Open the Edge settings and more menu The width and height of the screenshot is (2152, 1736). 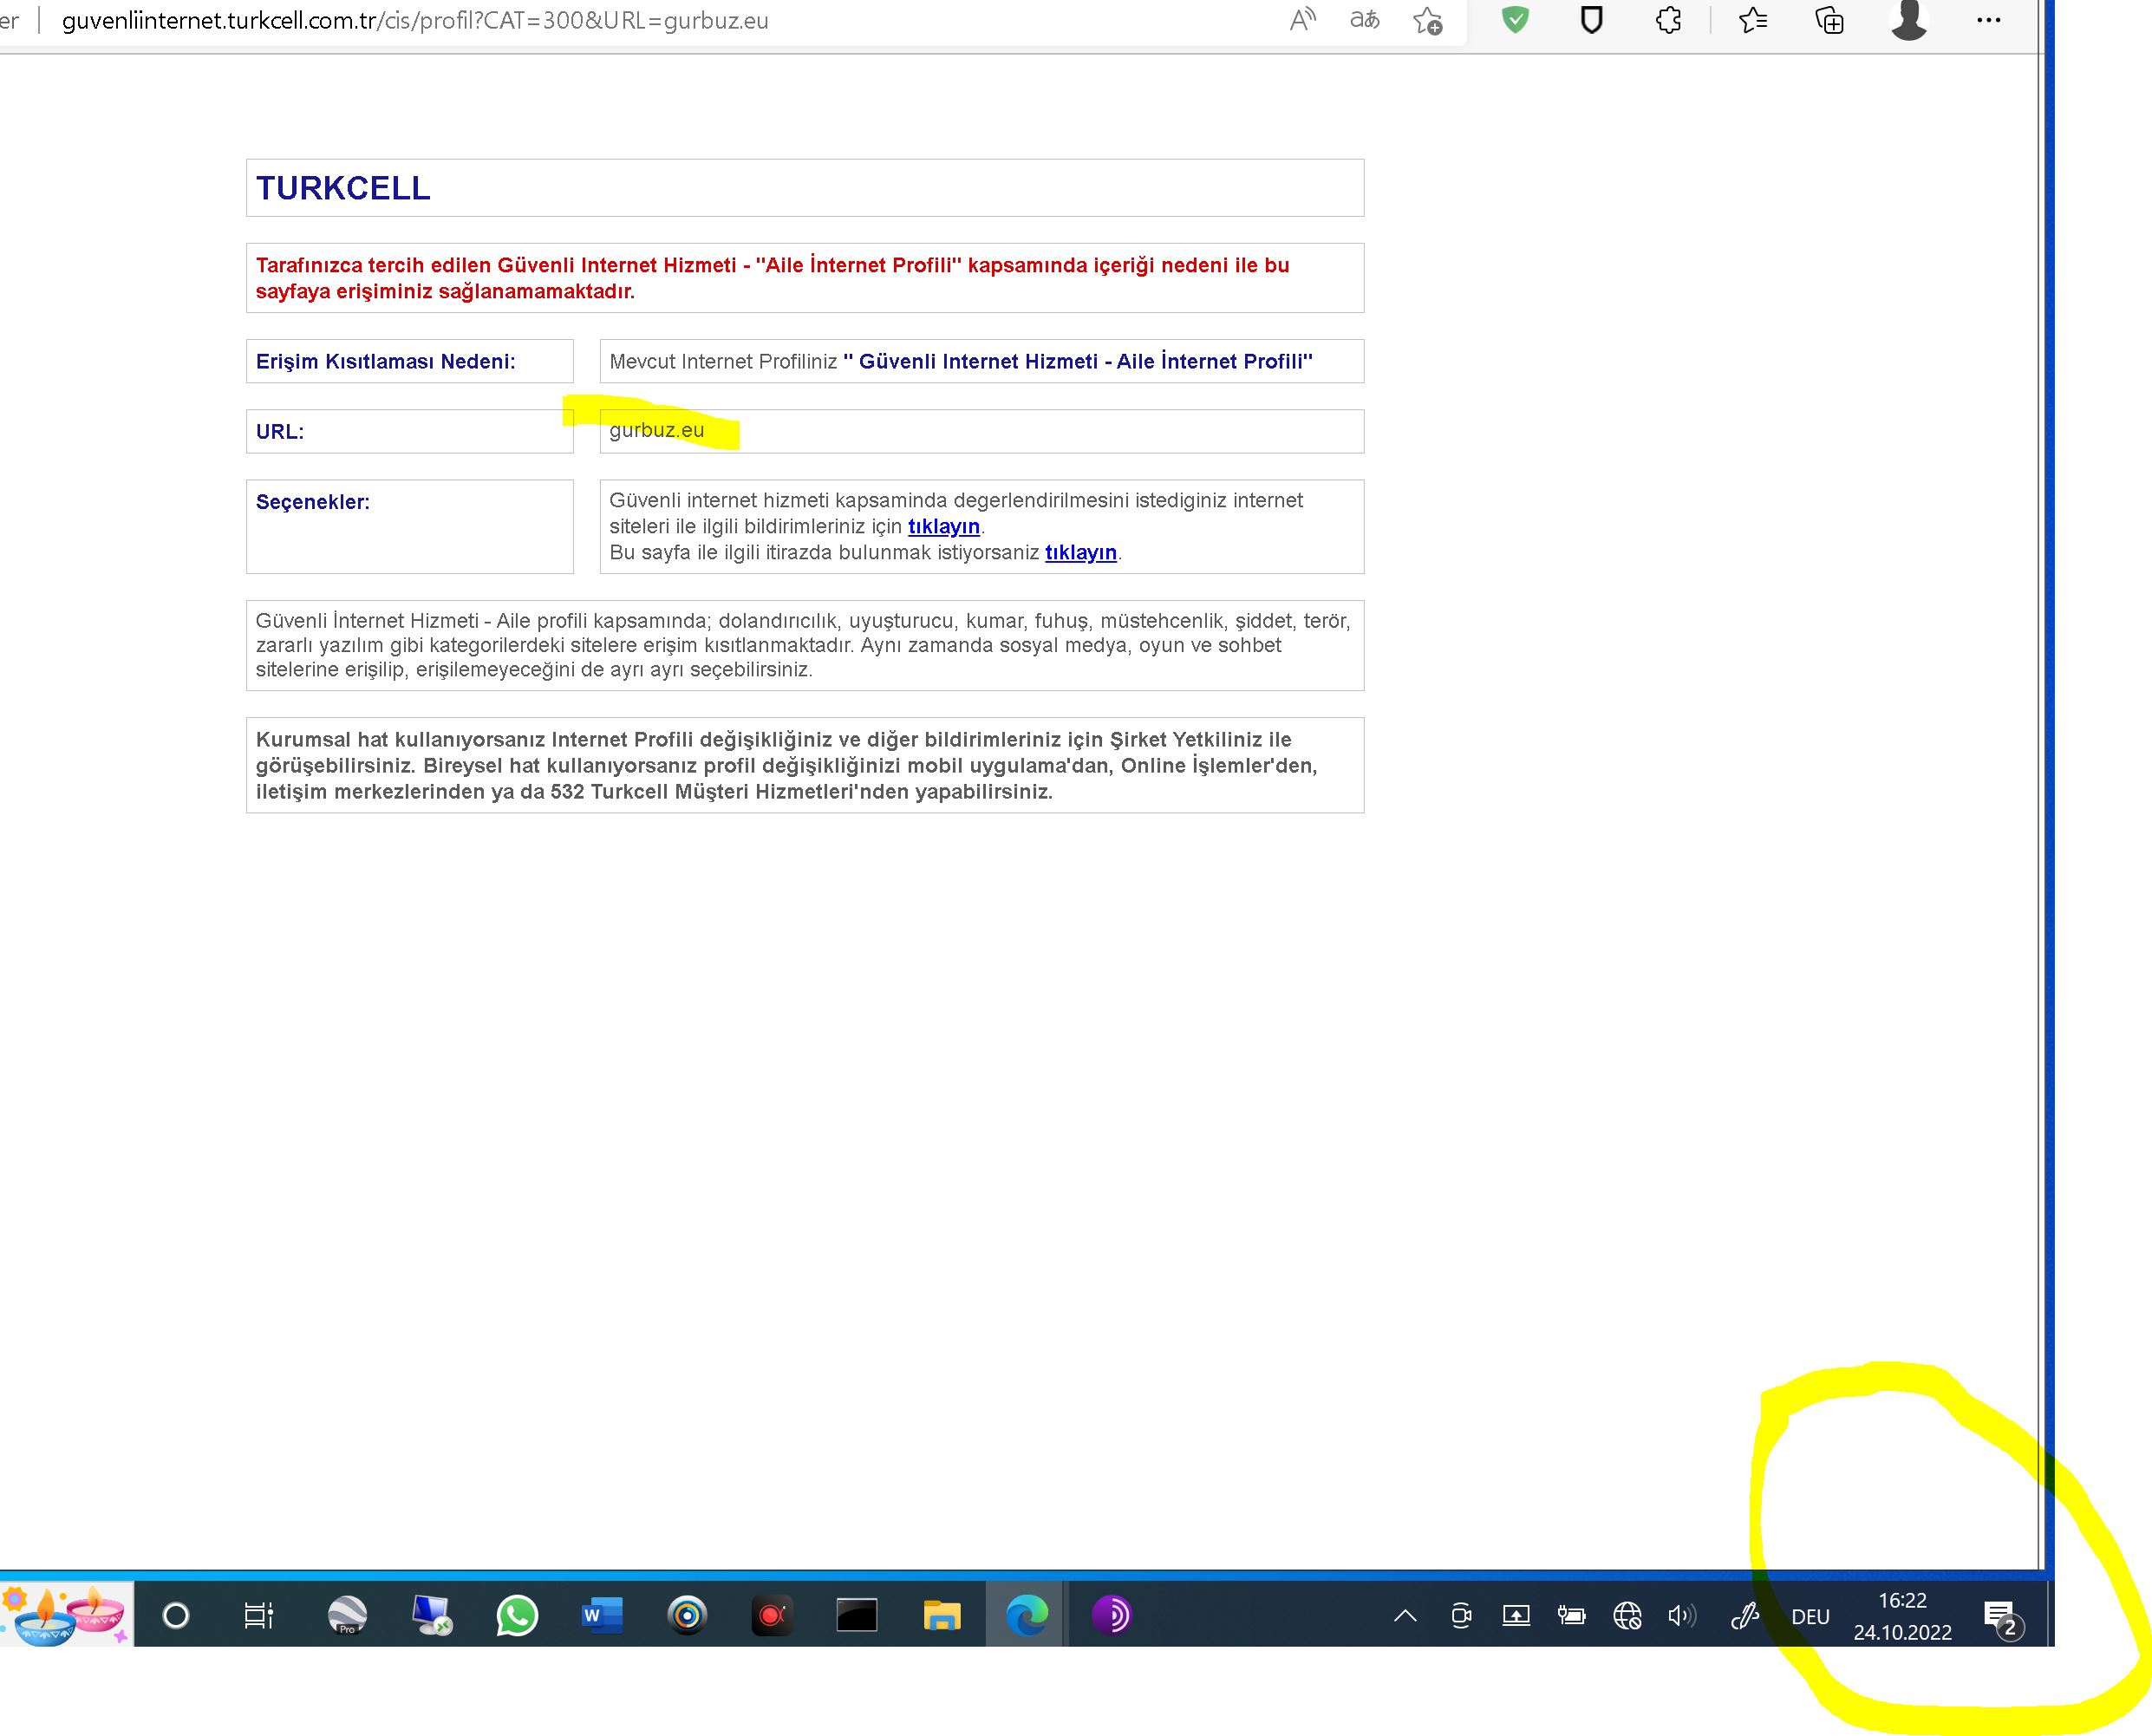[1988, 20]
